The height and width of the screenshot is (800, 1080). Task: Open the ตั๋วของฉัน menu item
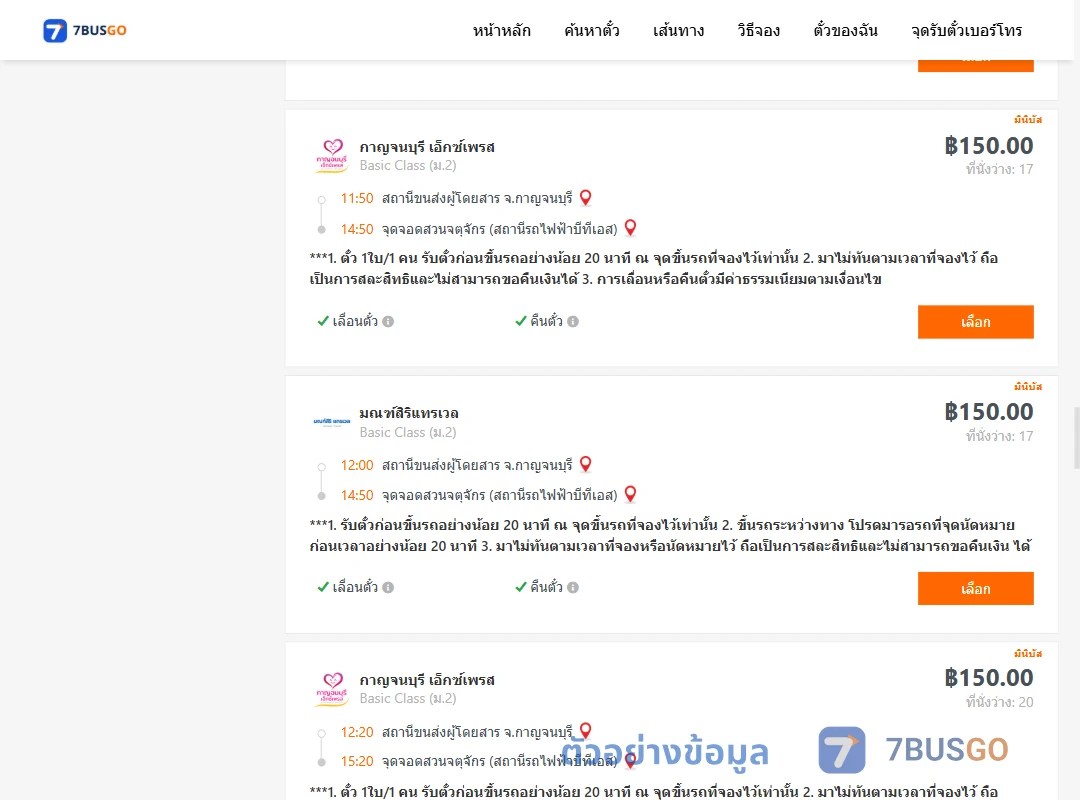pyautogui.click(x=845, y=30)
